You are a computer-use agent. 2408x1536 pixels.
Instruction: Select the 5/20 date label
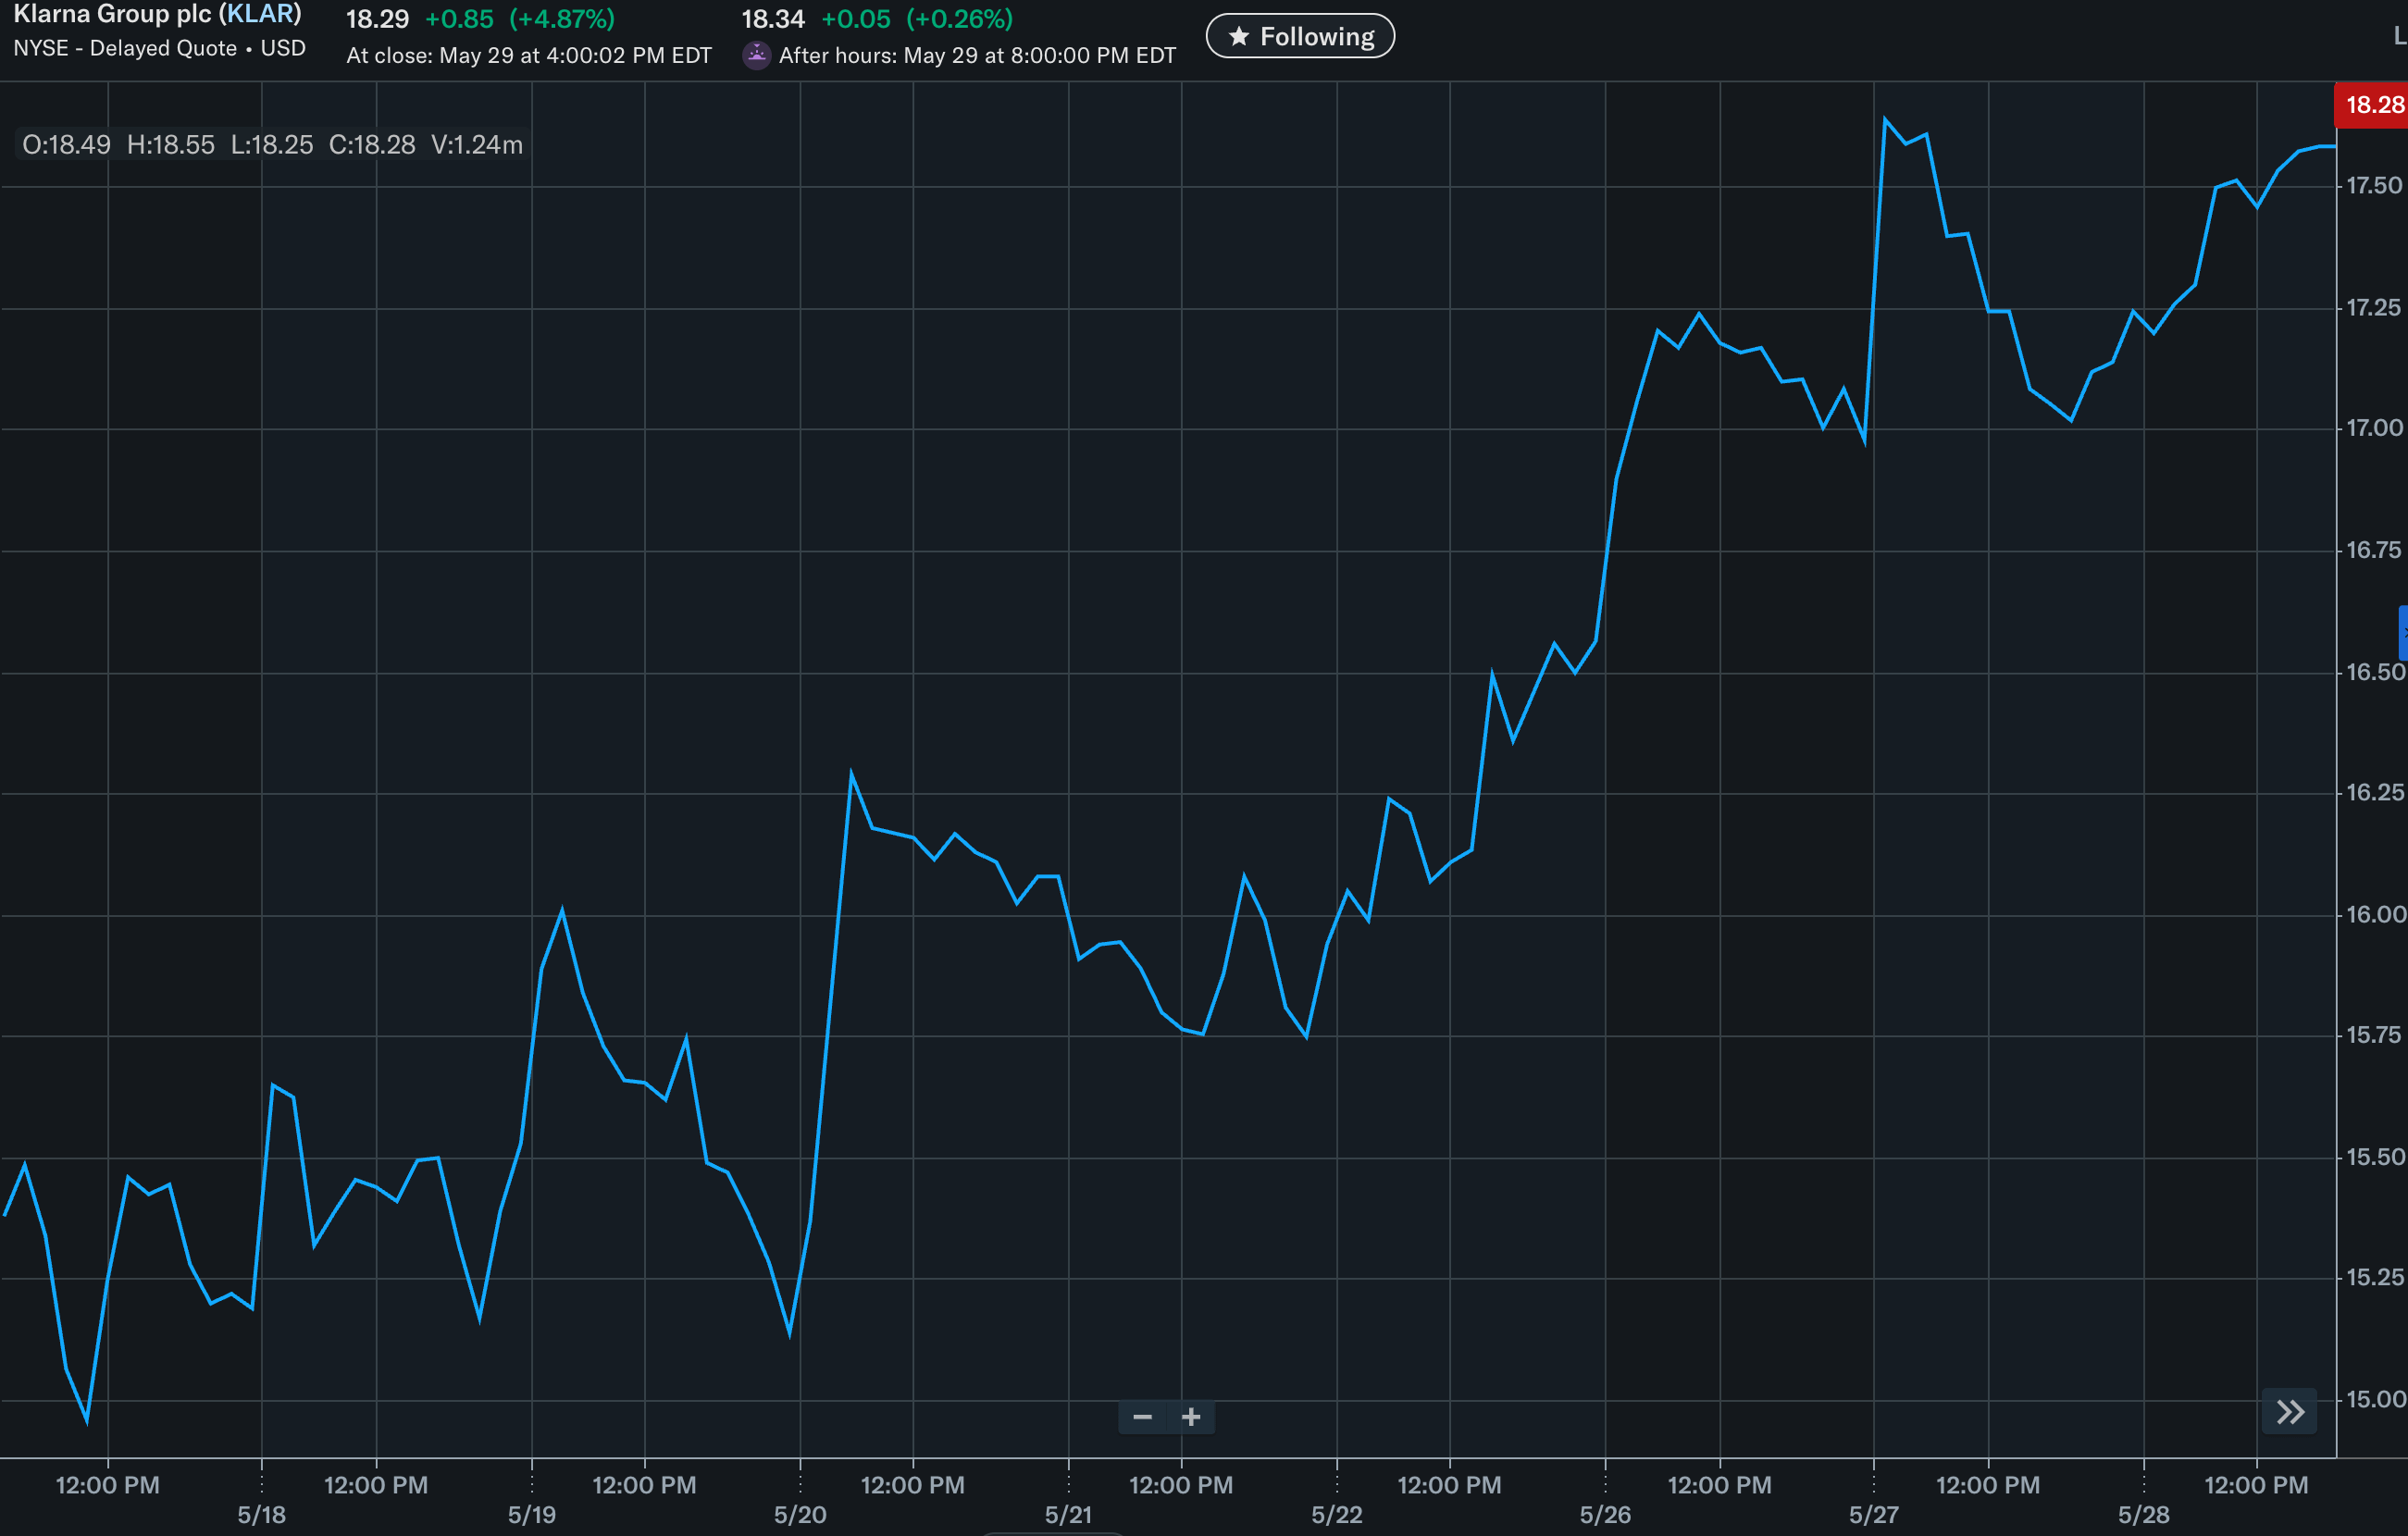pyautogui.click(x=800, y=1515)
